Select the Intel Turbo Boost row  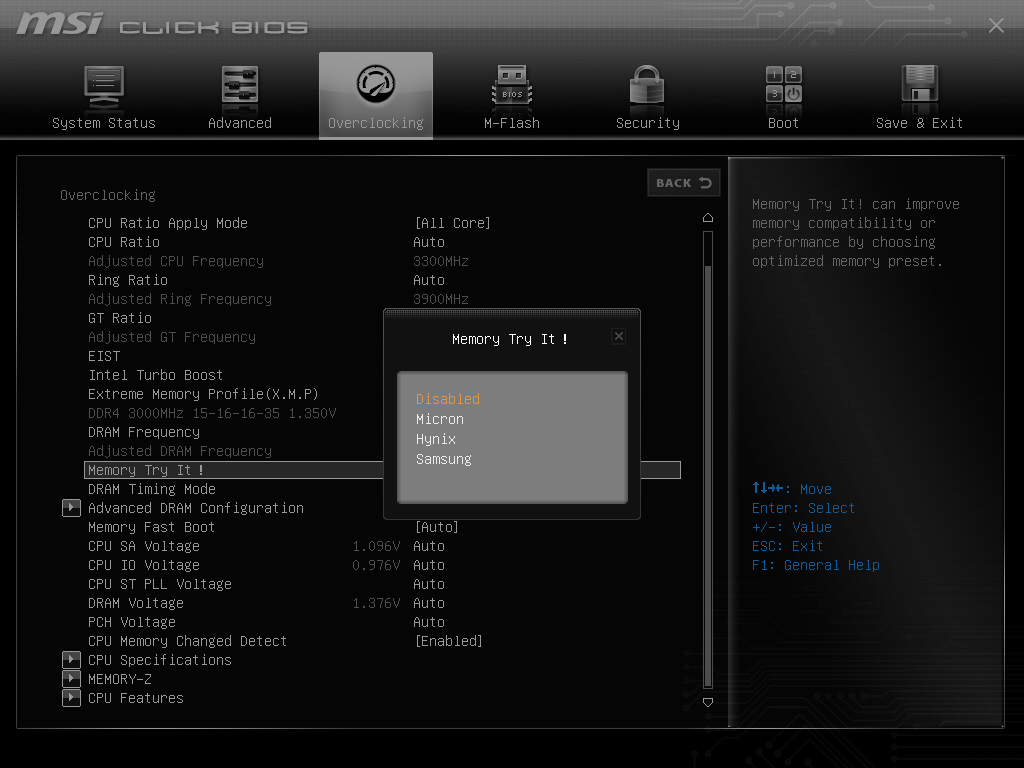click(155, 375)
